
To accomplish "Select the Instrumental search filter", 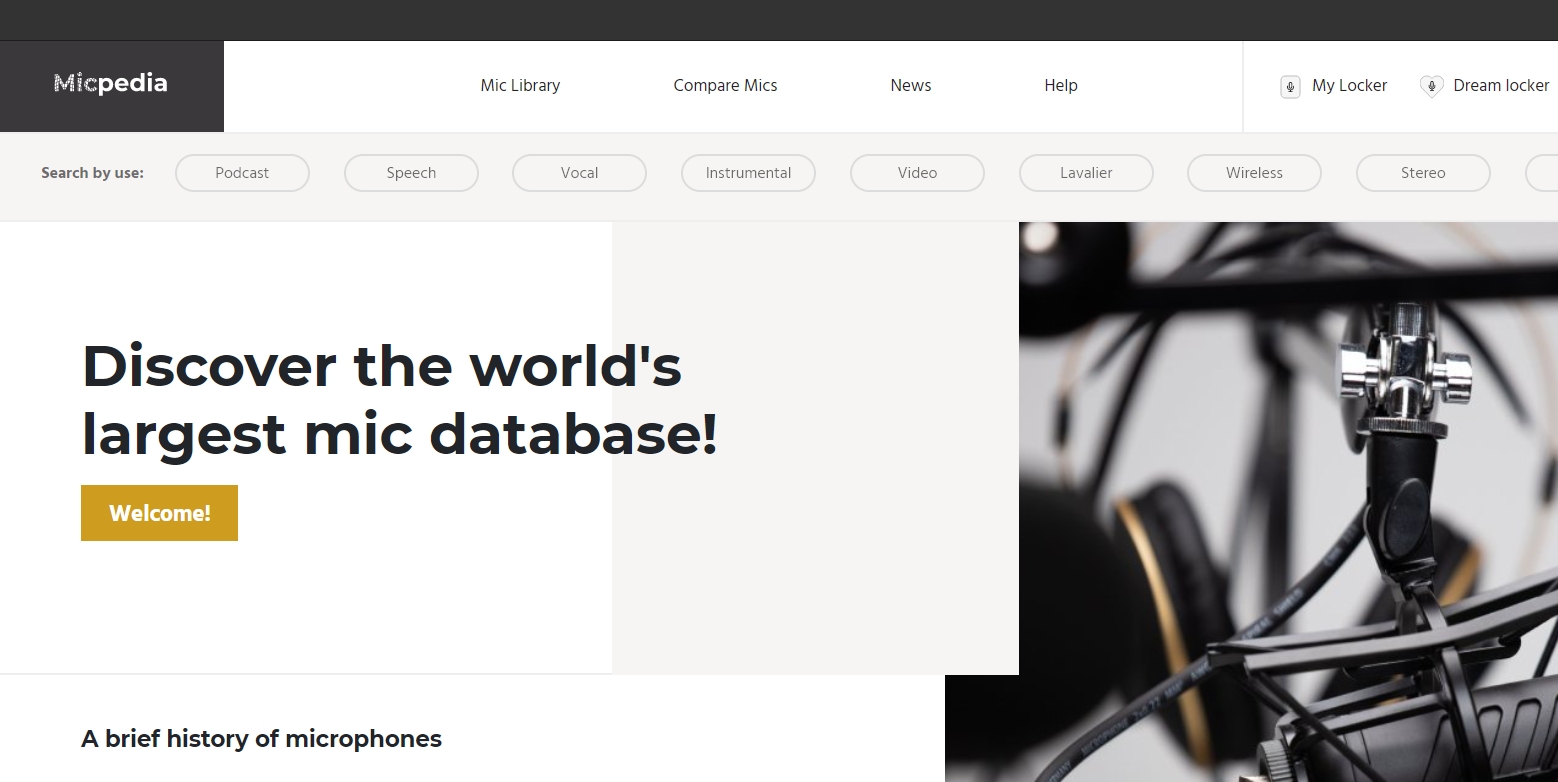I will click(748, 172).
